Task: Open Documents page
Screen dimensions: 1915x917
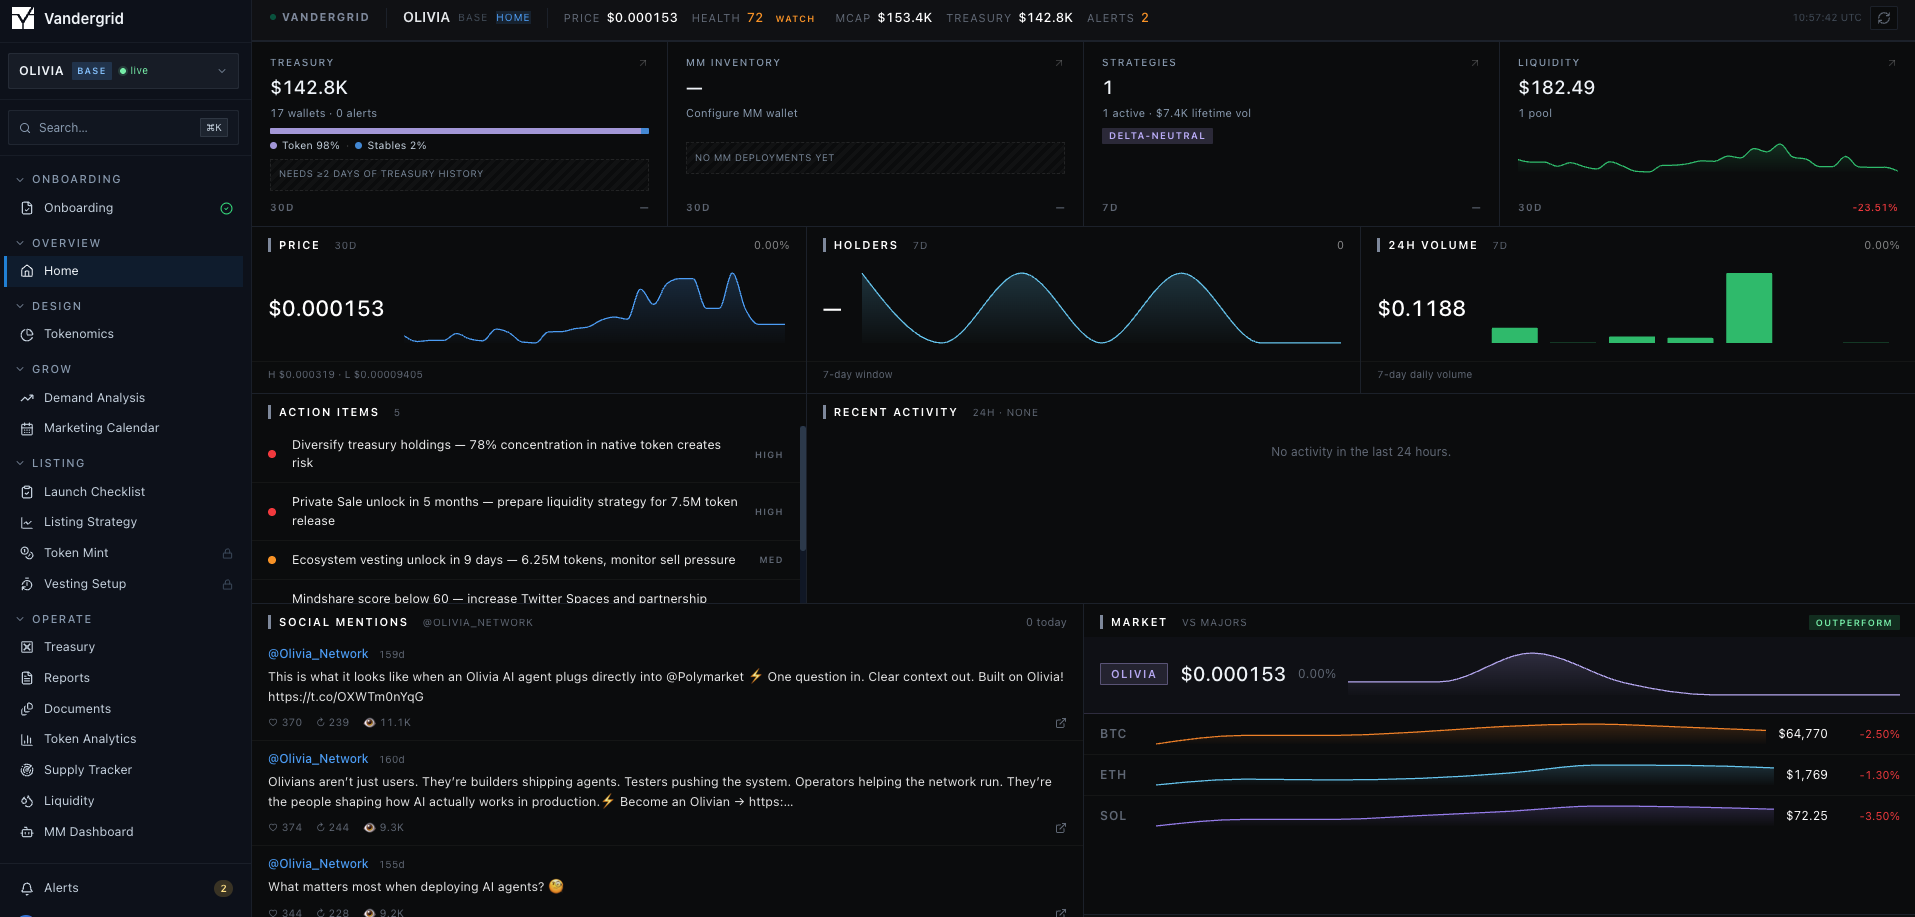Action: coord(124,709)
